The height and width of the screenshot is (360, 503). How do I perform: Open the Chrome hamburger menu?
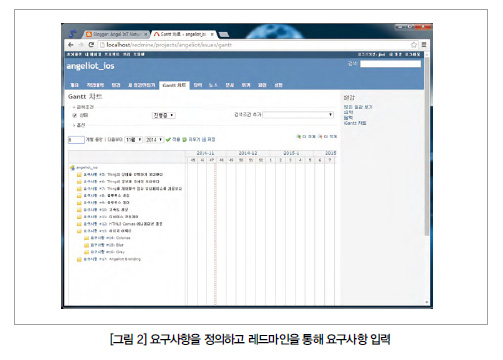click(424, 45)
